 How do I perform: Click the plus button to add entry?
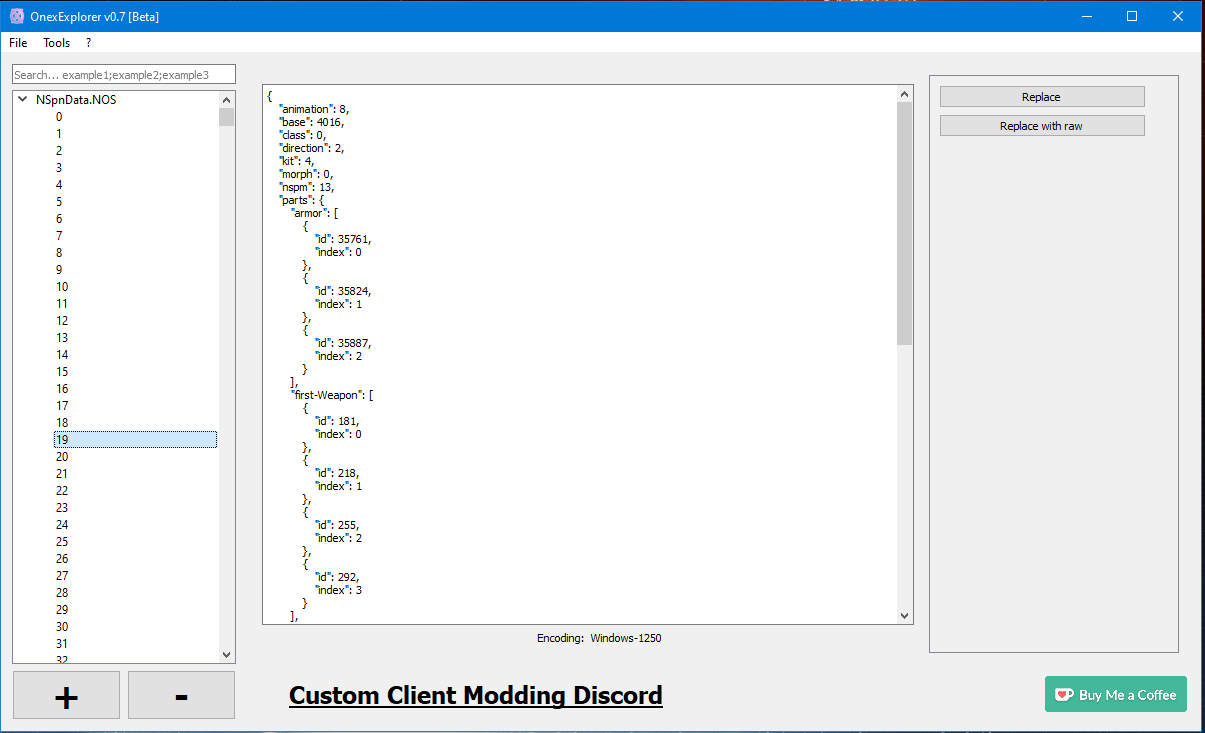[66, 695]
